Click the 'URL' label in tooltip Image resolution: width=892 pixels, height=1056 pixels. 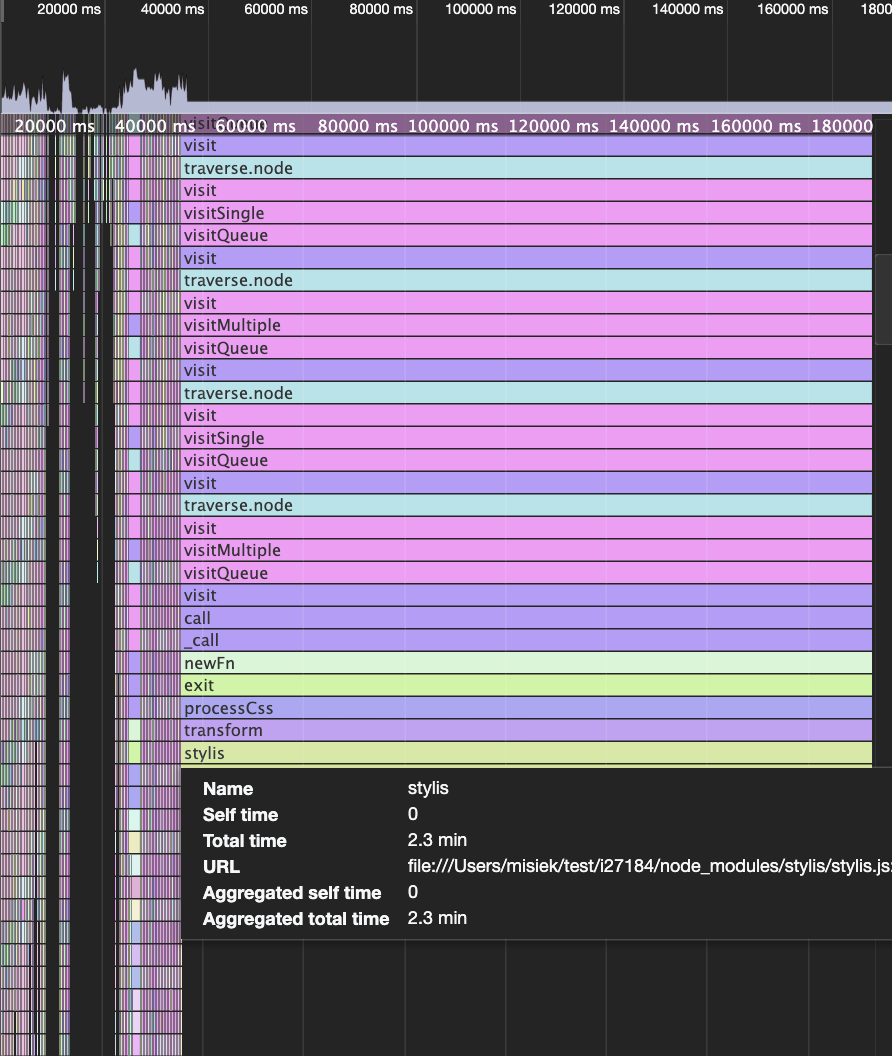[221, 867]
